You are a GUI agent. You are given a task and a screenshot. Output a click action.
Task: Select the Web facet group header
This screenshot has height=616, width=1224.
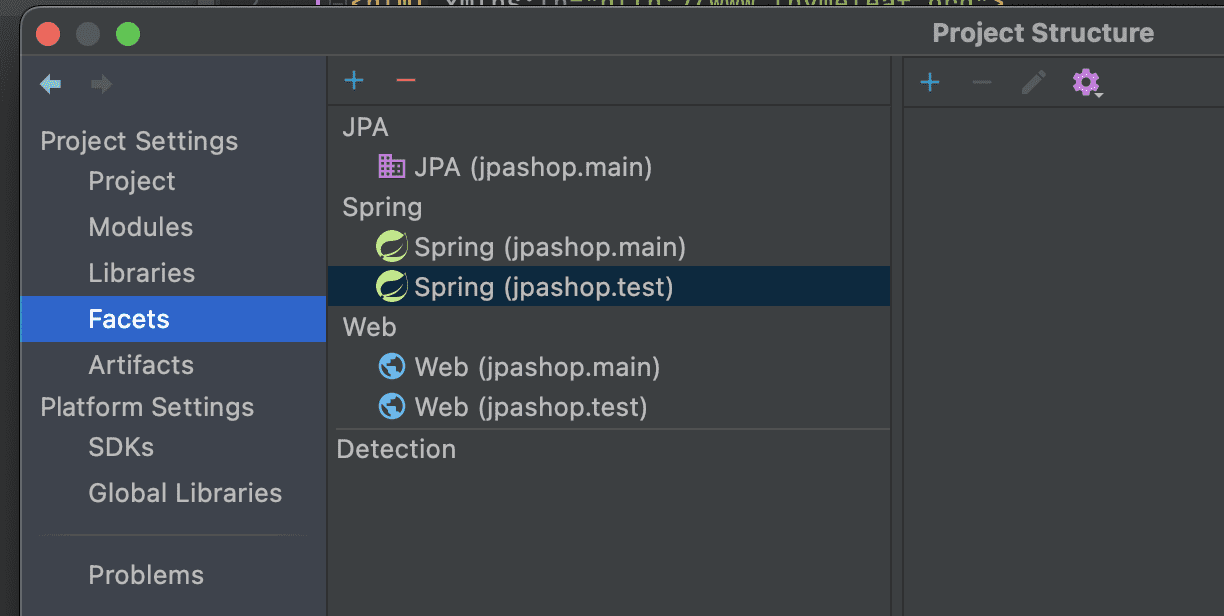[x=369, y=327]
